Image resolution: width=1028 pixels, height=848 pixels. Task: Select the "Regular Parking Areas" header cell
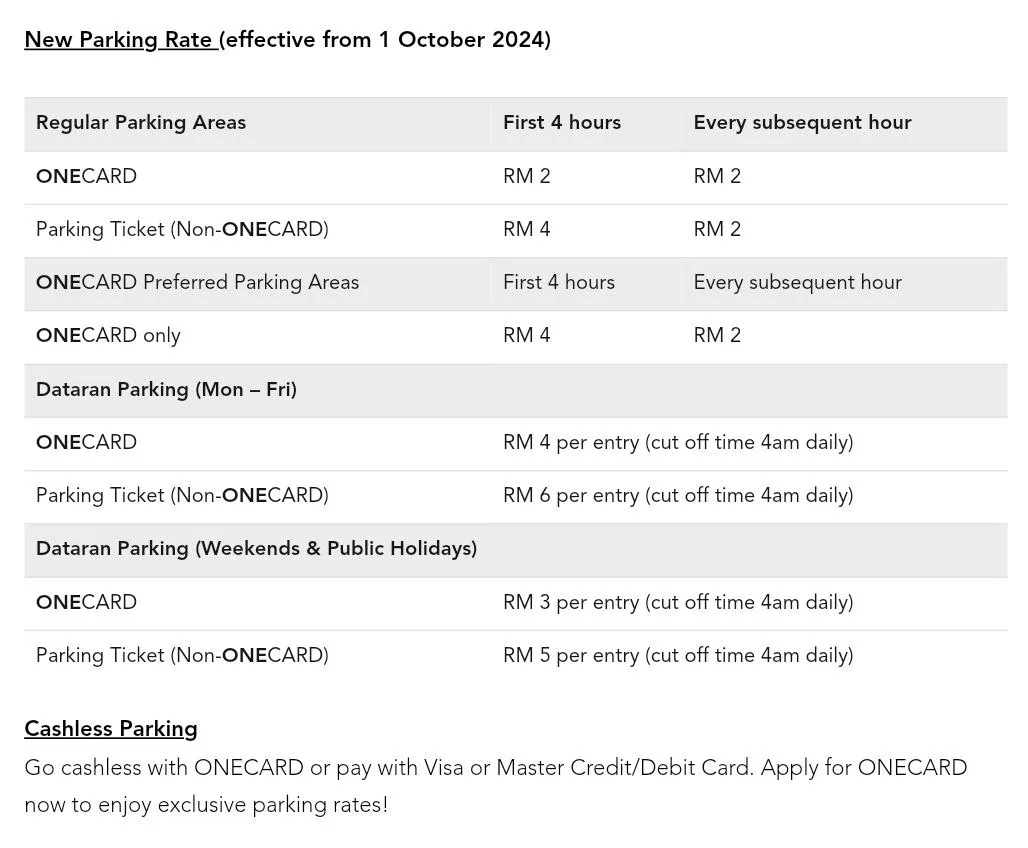[141, 123]
